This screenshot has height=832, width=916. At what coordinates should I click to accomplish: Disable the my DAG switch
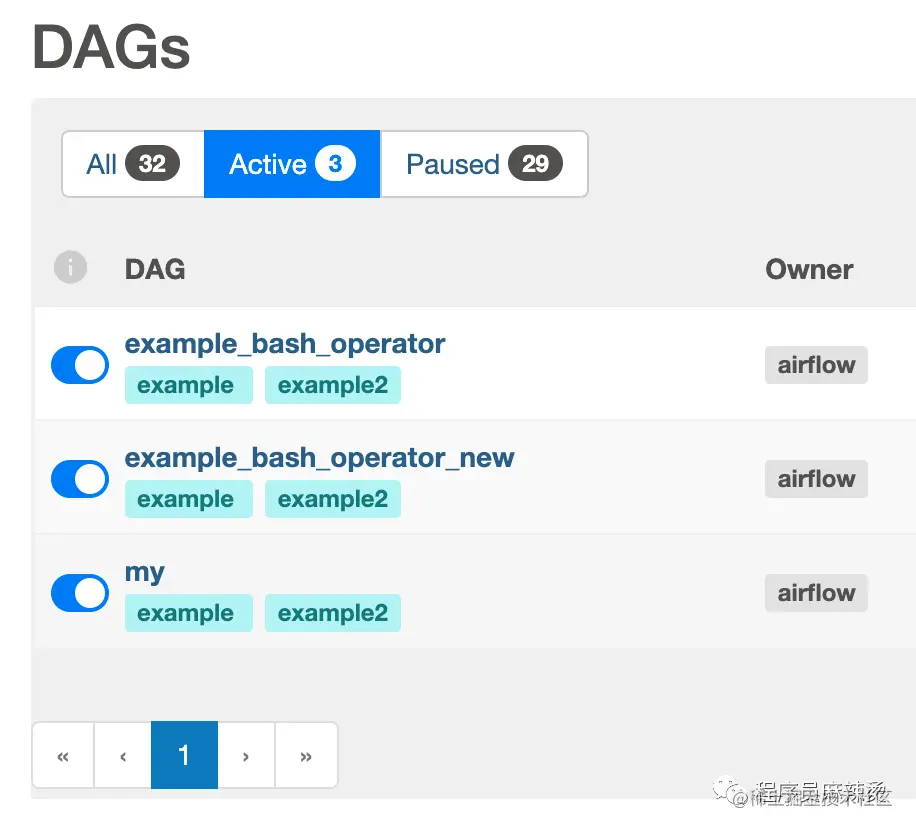pyautogui.click(x=80, y=593)
